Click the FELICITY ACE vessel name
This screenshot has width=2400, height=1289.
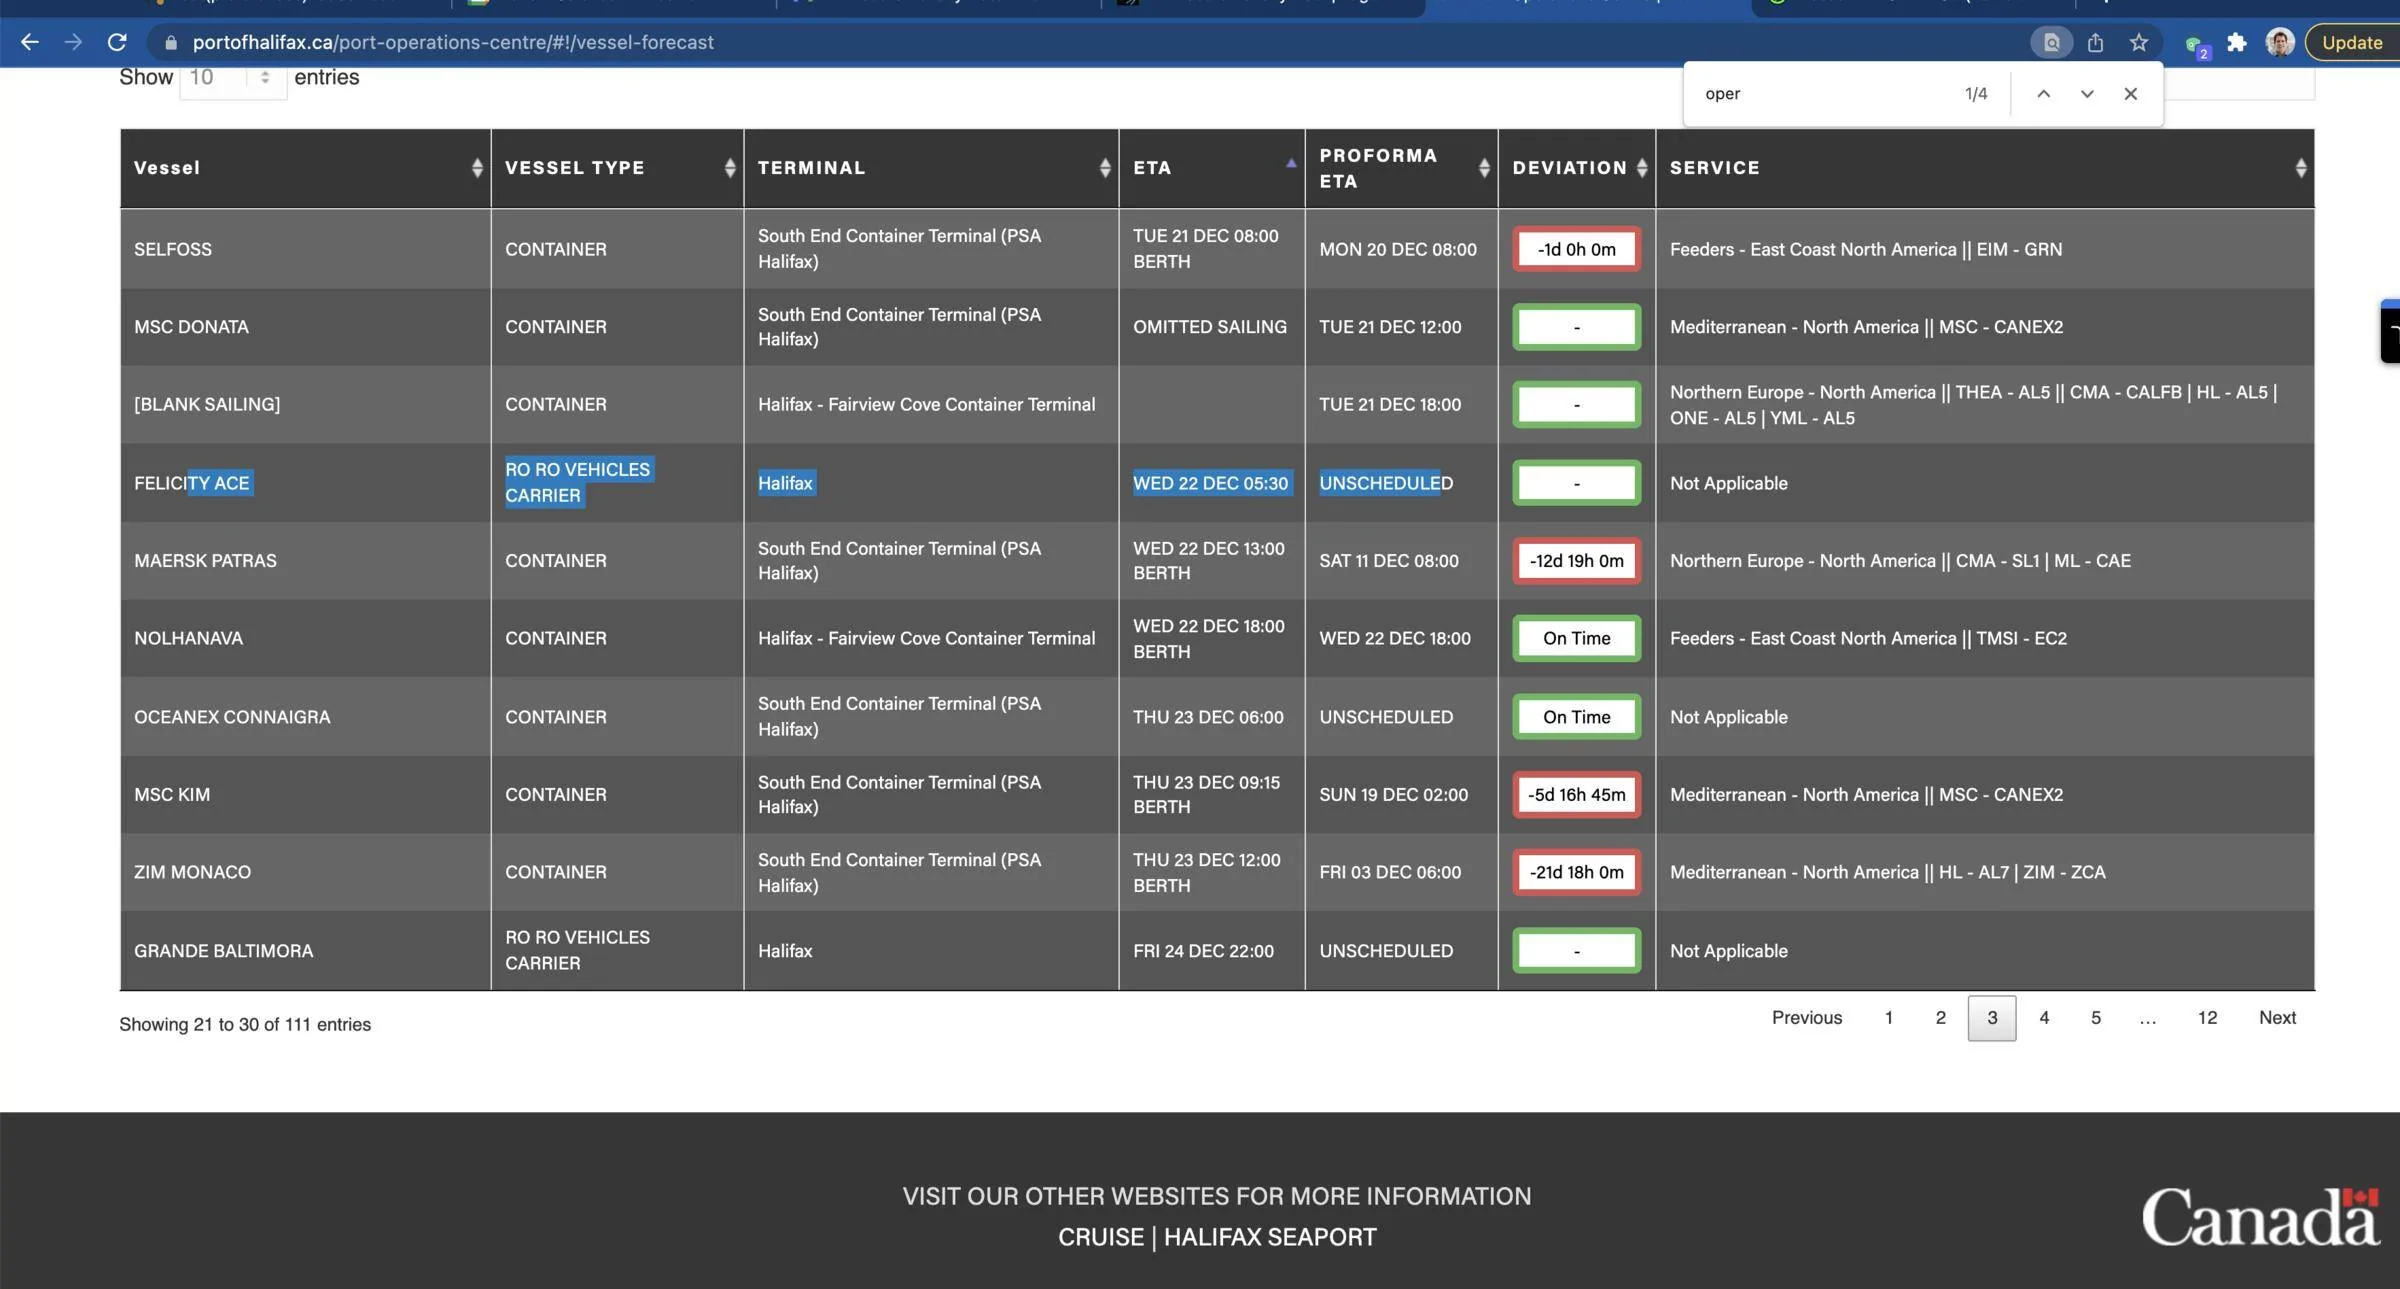click(192, 483)
